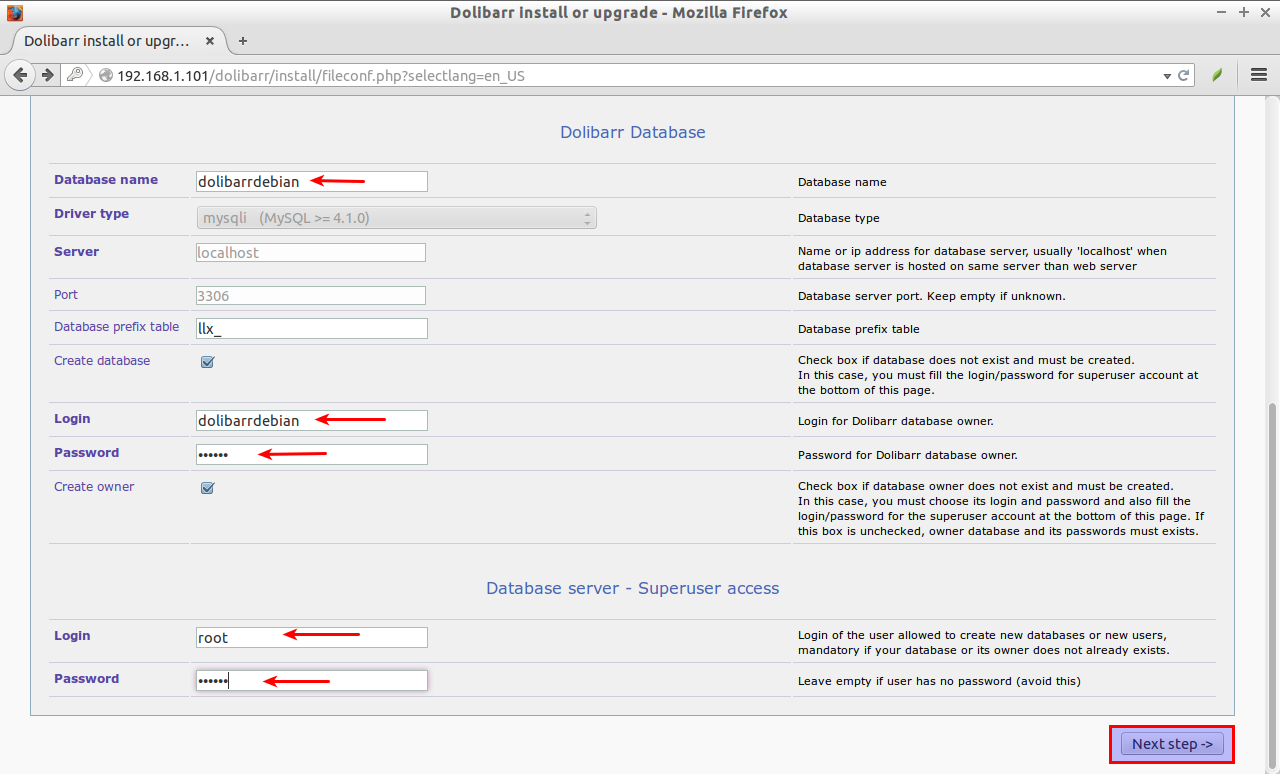This screenshot has width=1280, height=774.
Task: Reload the page with refresh icon
Action: (x=1184, y=76)
